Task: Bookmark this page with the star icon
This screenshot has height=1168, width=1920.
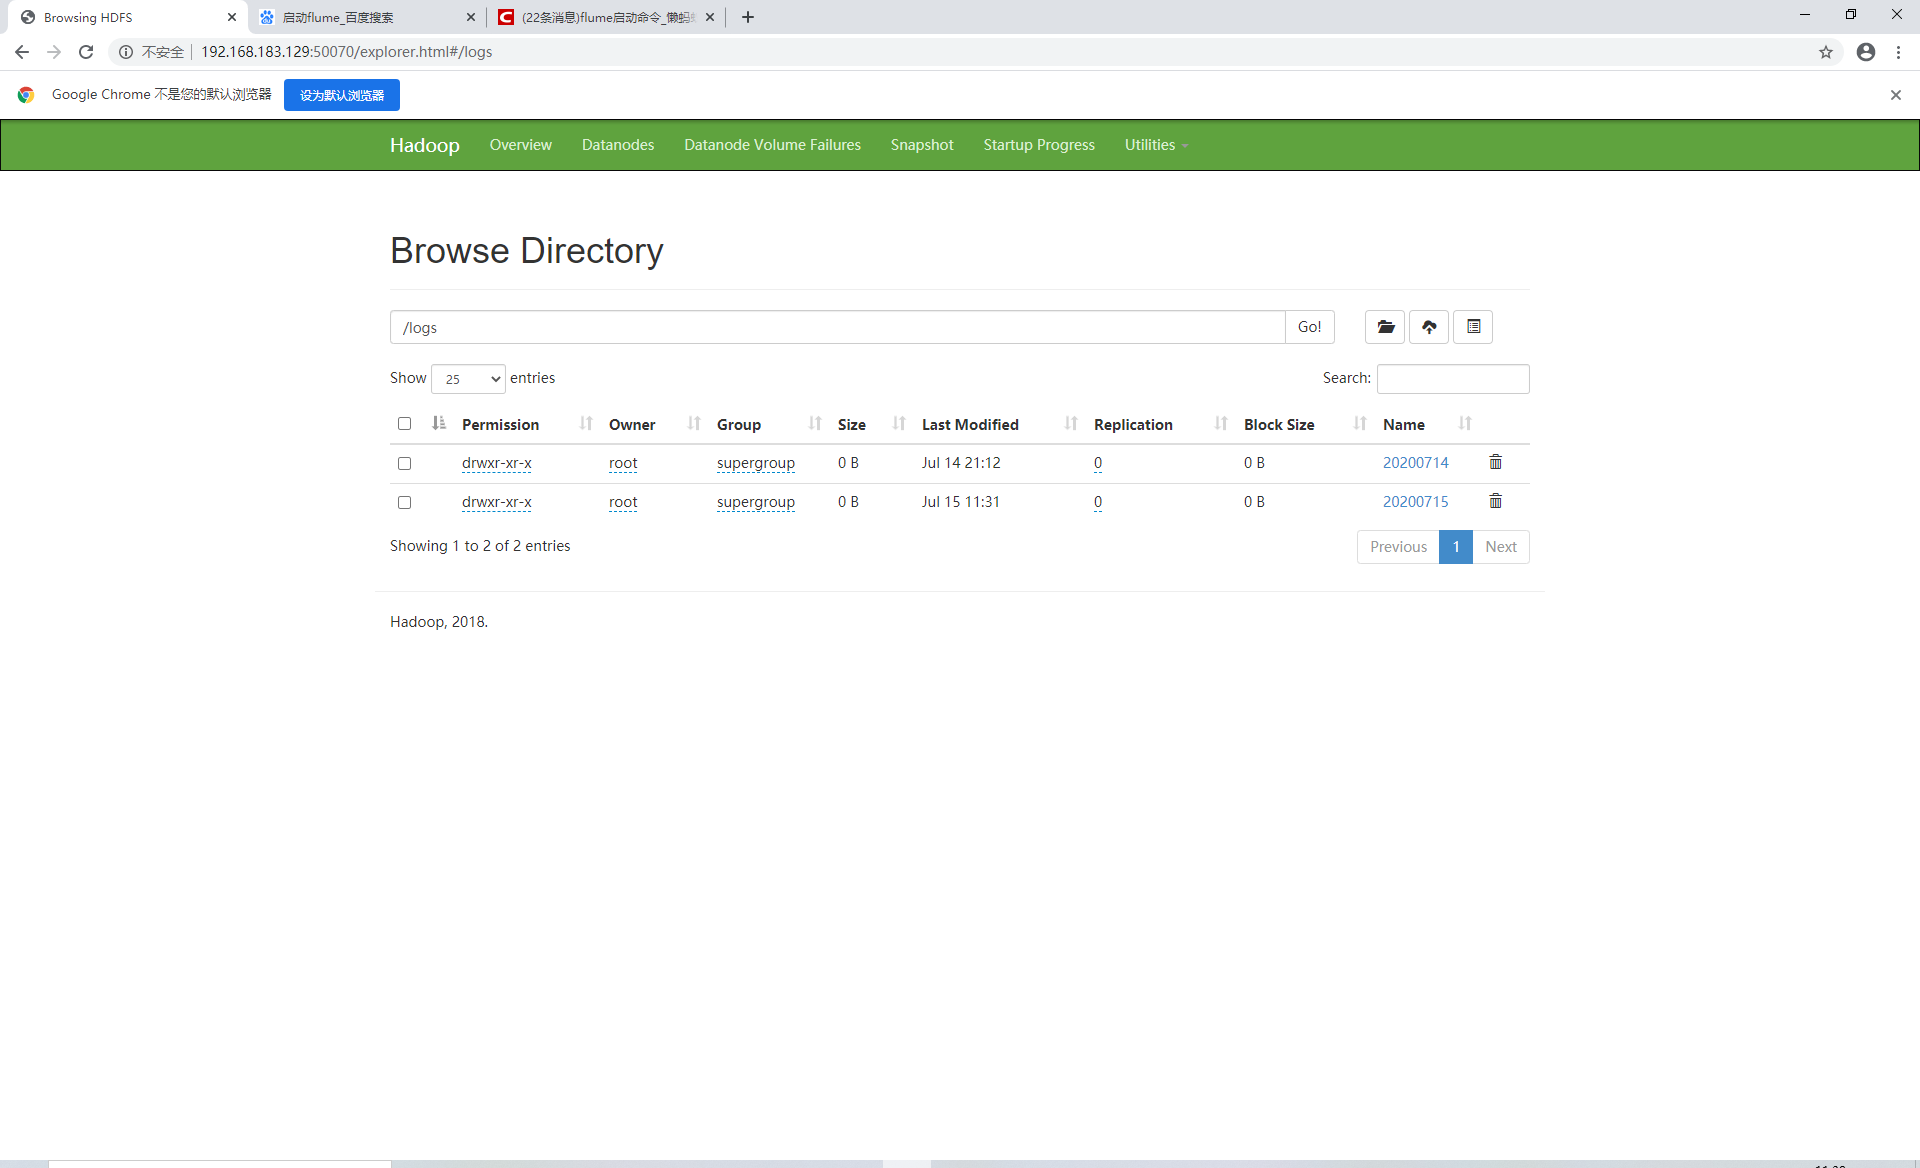Action: coord(1826,52)
